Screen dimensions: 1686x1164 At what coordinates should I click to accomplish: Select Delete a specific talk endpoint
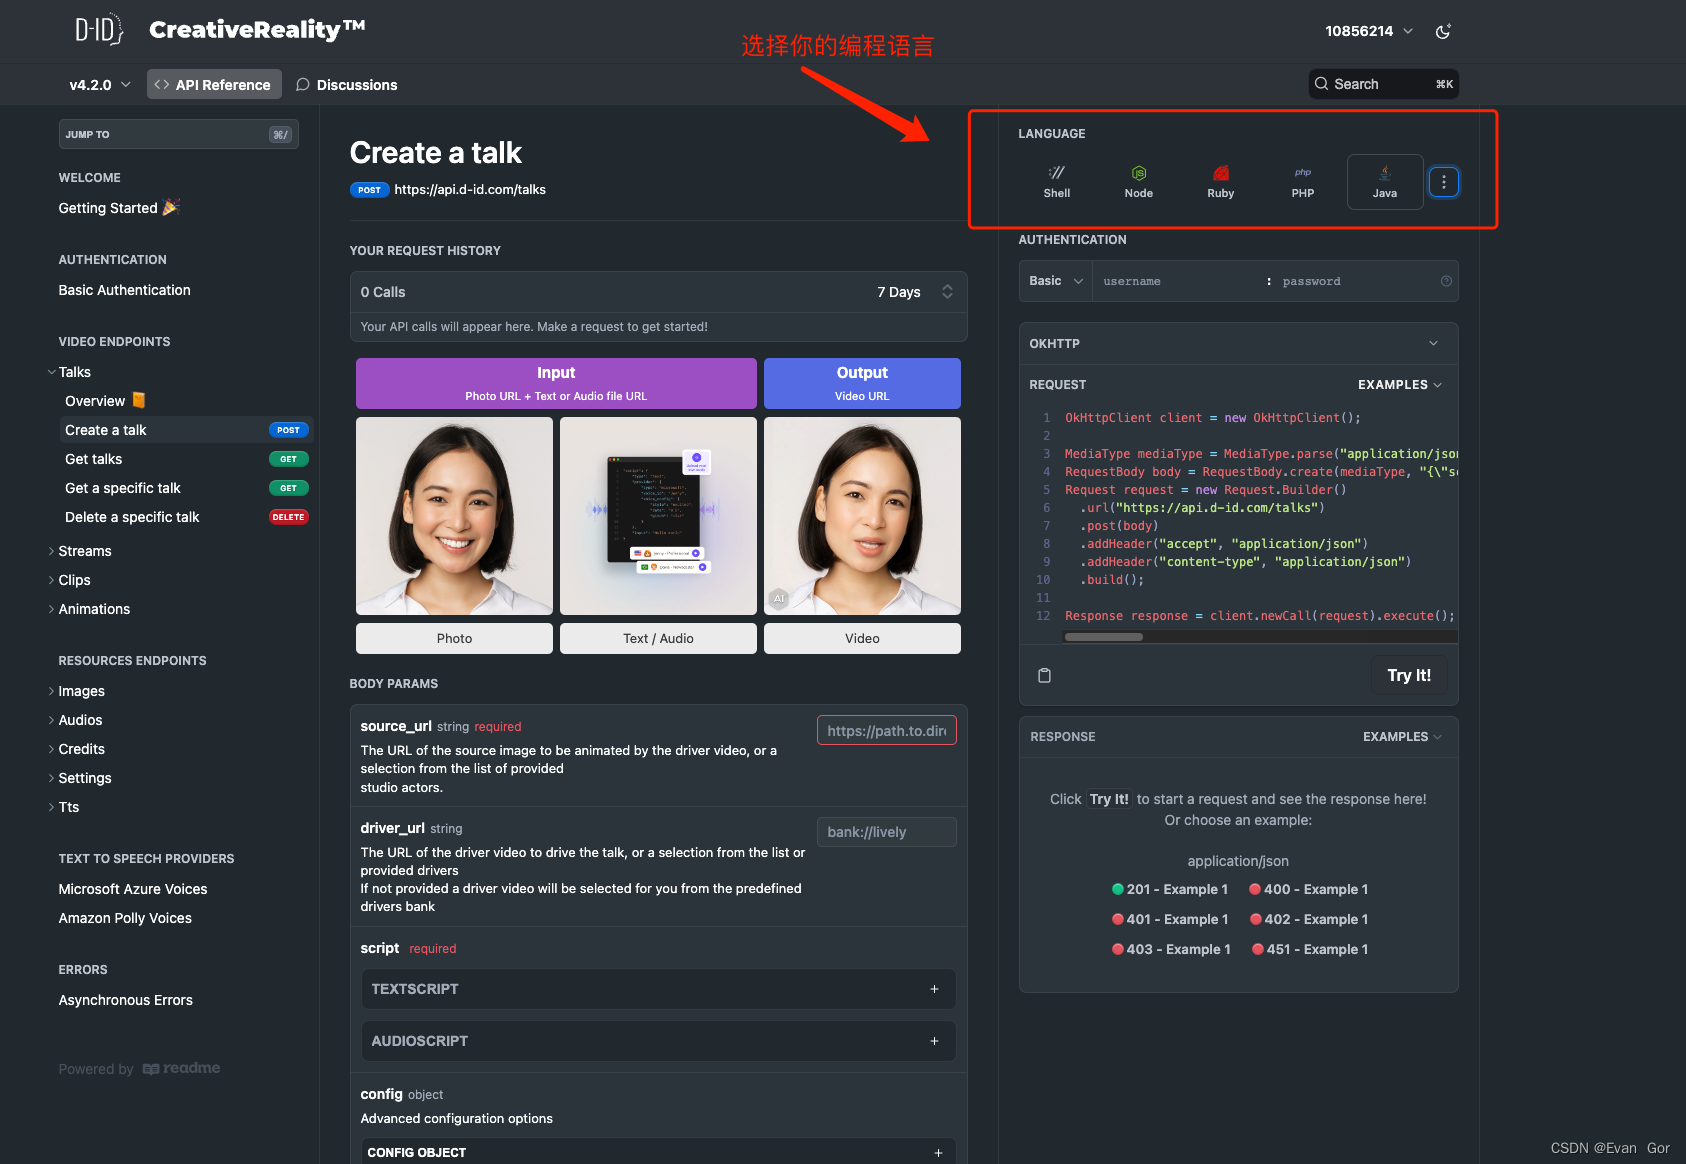[x=187, y=517]
